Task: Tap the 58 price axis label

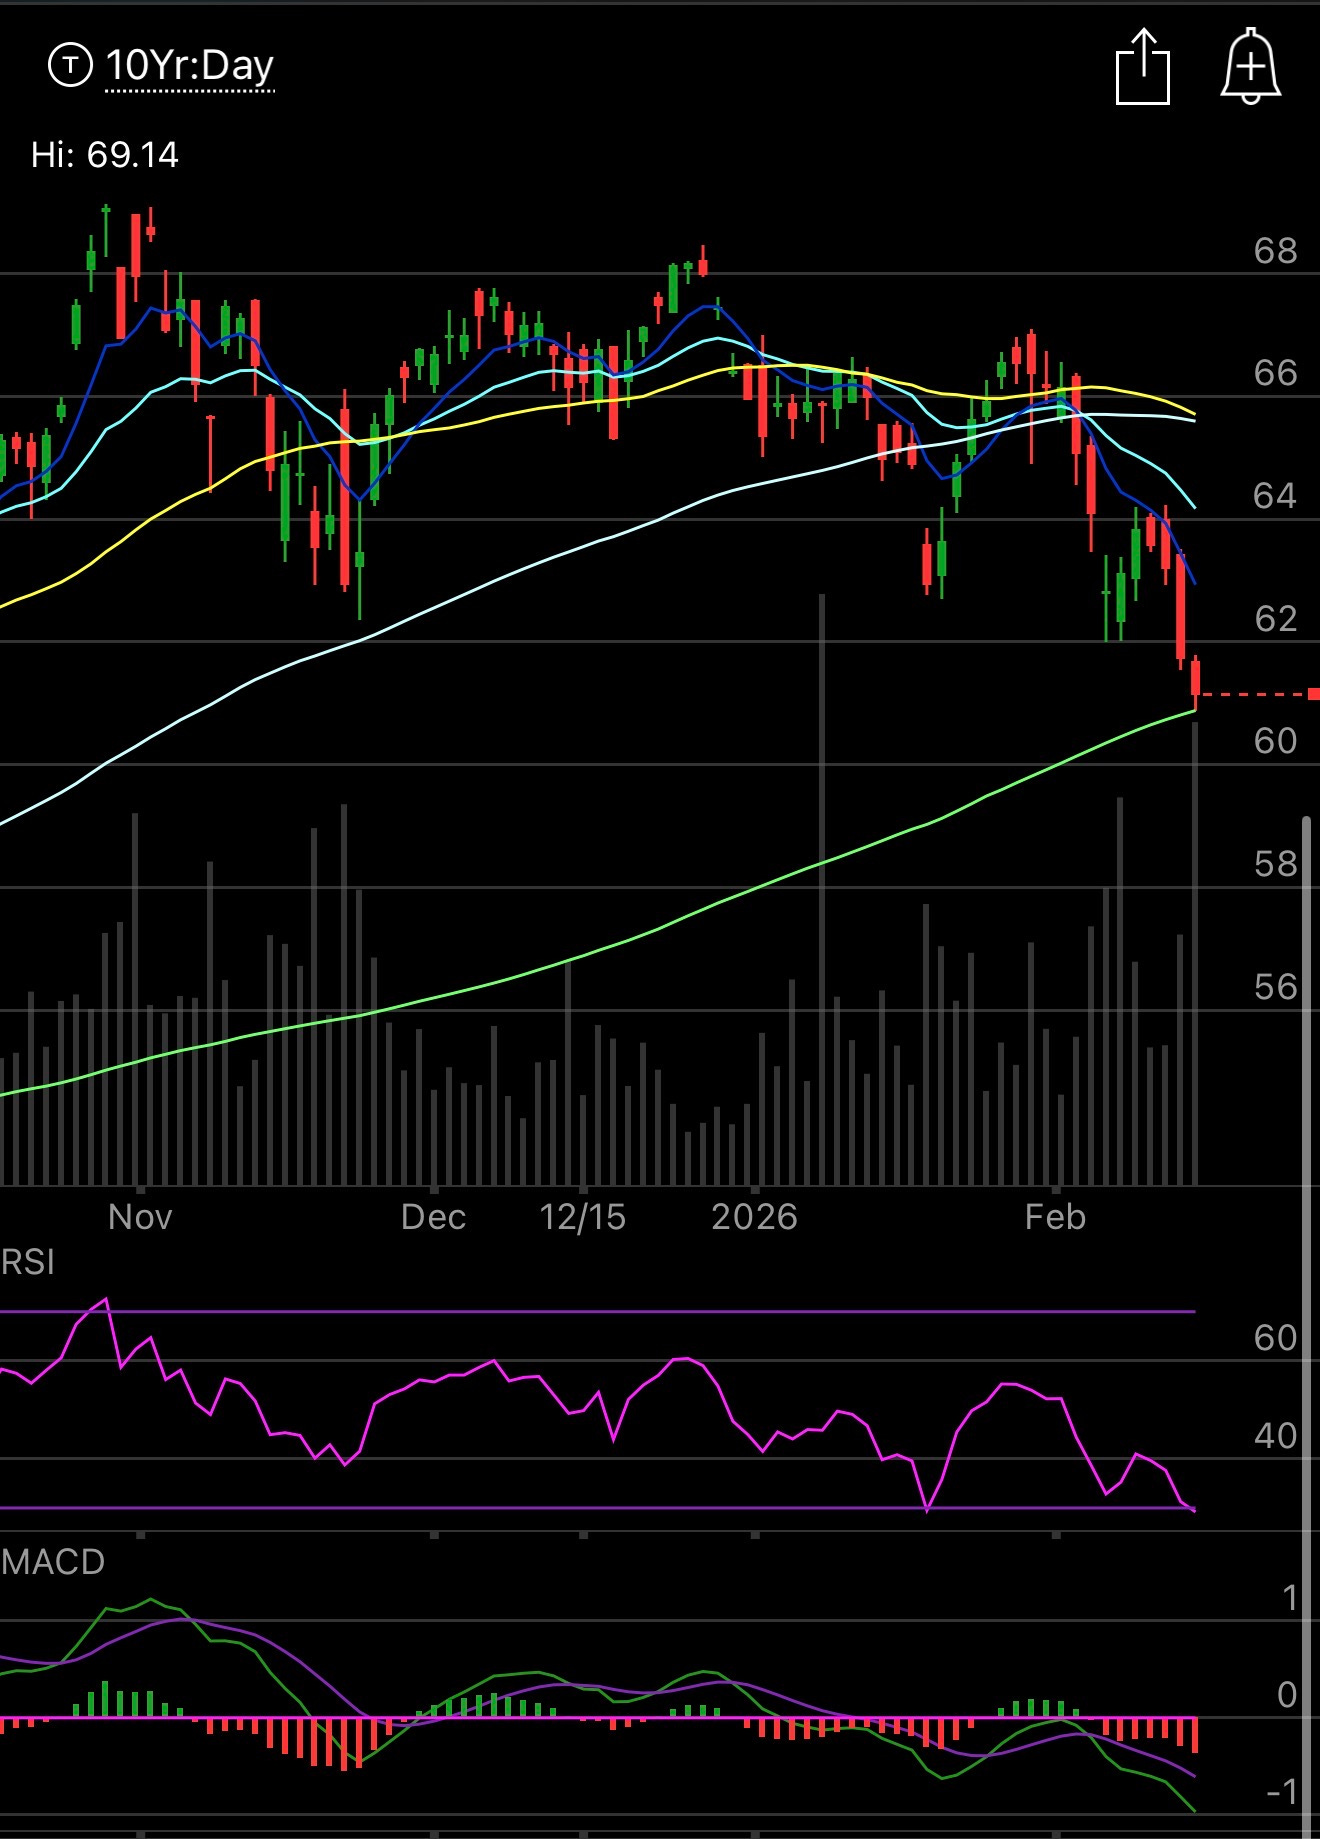Action: coord(1275,864)
